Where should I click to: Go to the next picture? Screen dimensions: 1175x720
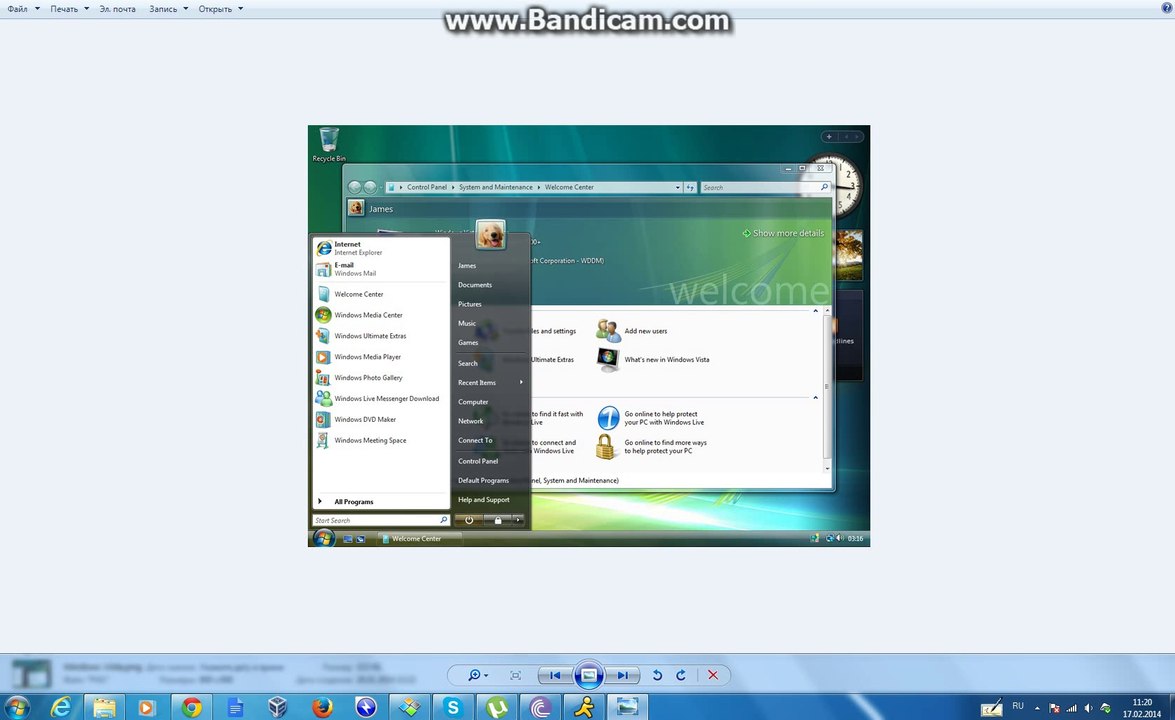623,675
